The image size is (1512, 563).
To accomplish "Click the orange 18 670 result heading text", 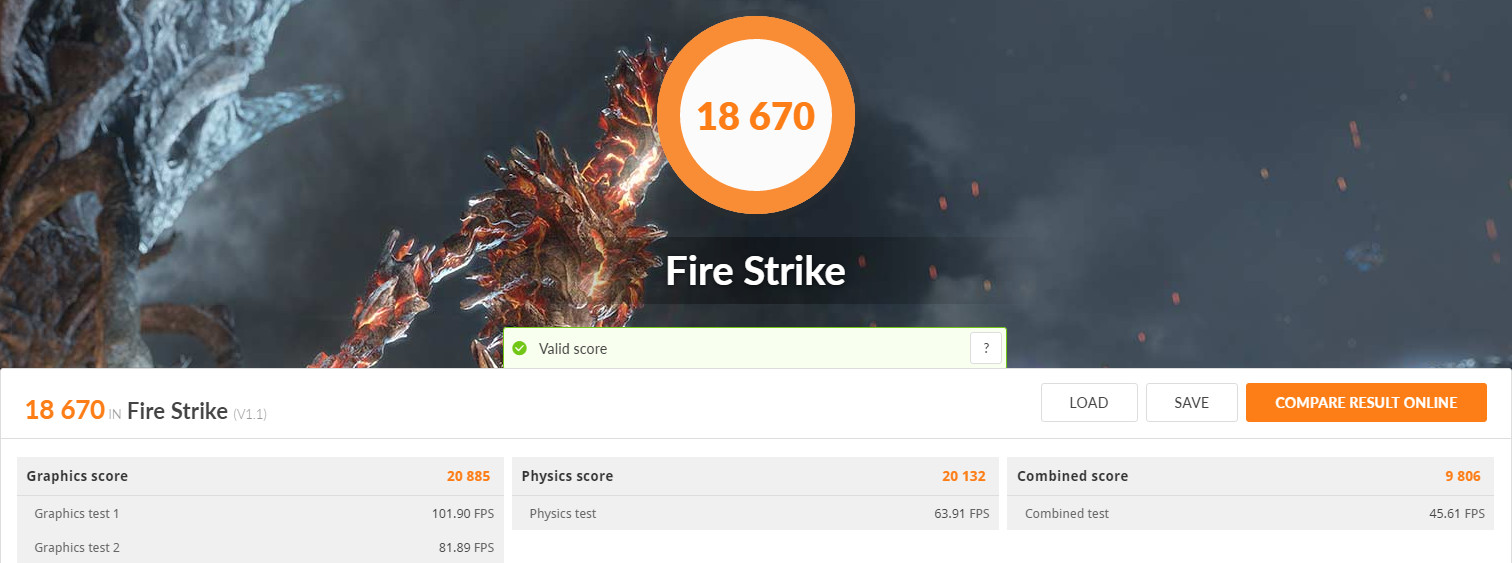I will pyautogui.click(x=65, y=409).
